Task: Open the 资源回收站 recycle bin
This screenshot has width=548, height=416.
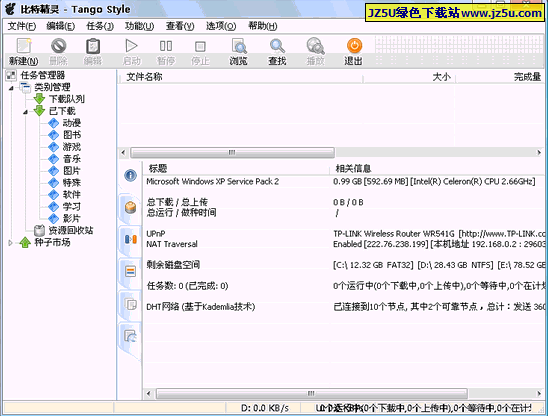Action: tap(71, 230)
